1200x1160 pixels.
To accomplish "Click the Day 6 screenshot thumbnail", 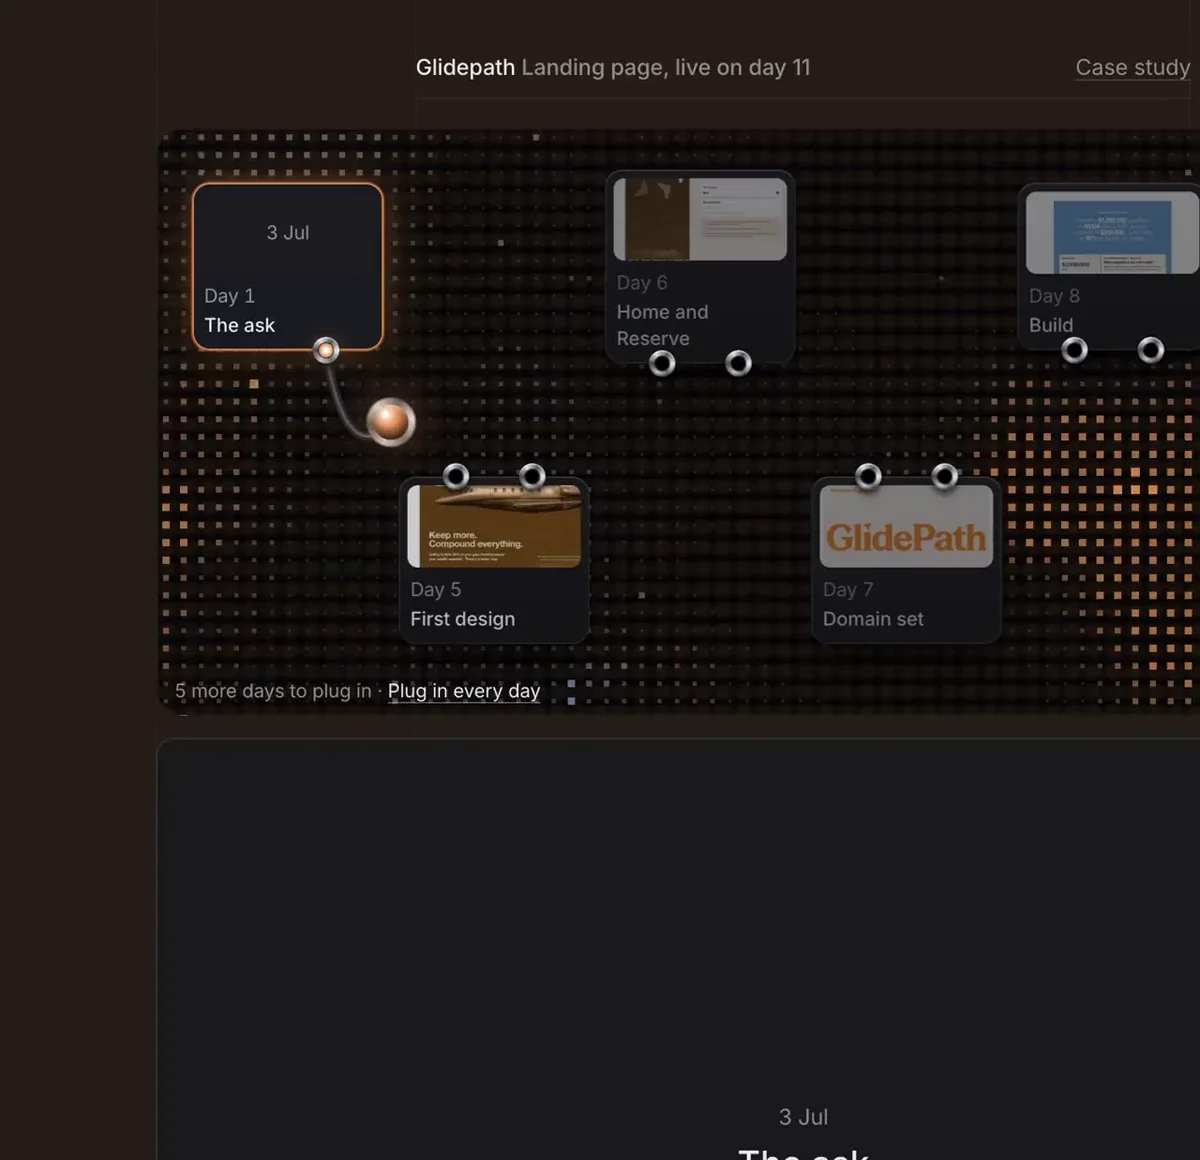I will (700, 219).
